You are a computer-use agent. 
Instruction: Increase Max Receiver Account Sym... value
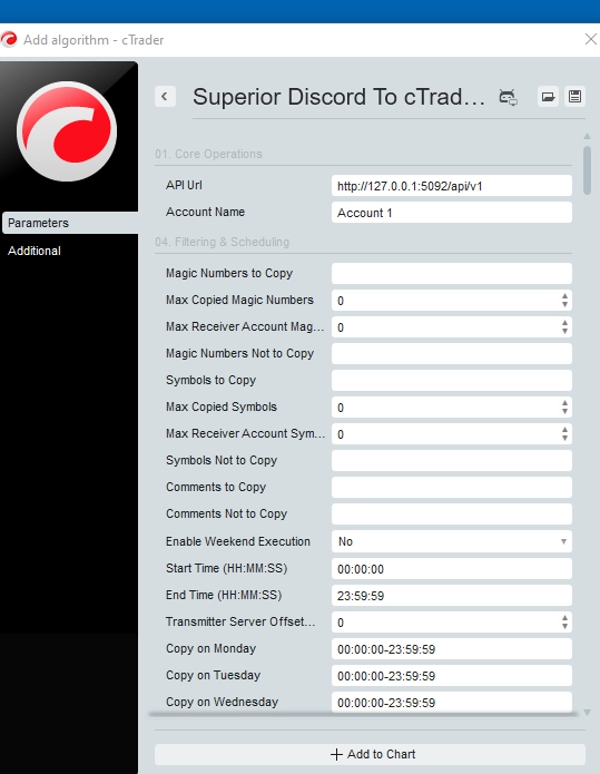click(564, 430)
